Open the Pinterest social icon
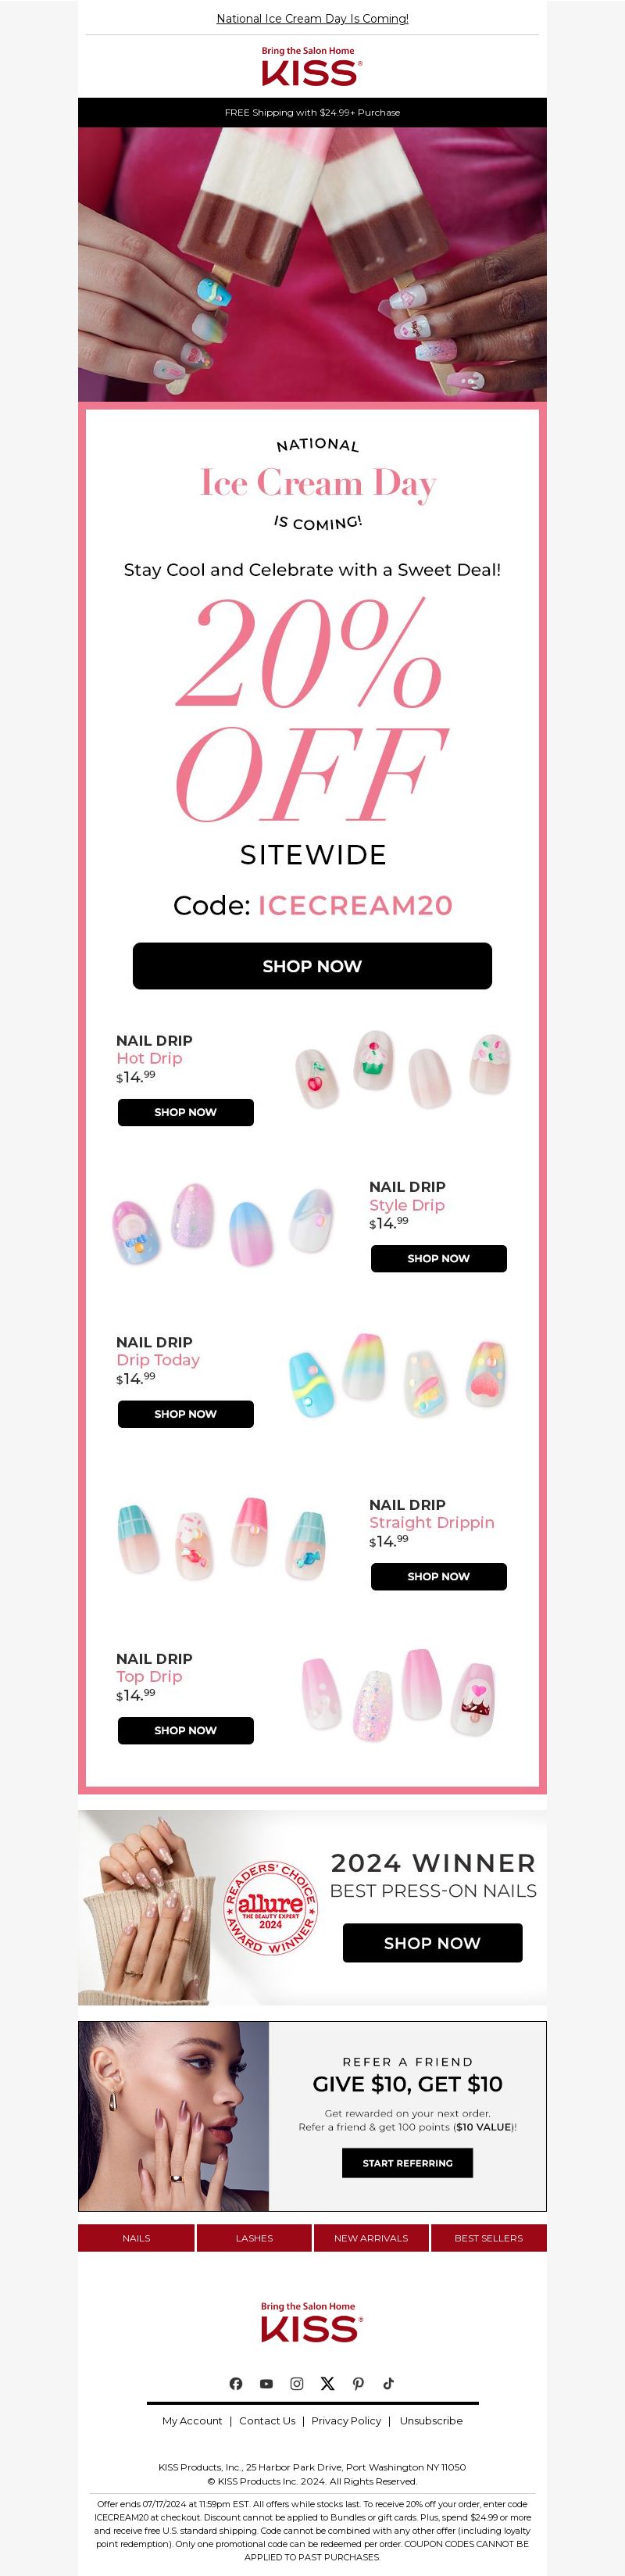The width and height of the screenshot is (625, 2576). (358, 2383)
